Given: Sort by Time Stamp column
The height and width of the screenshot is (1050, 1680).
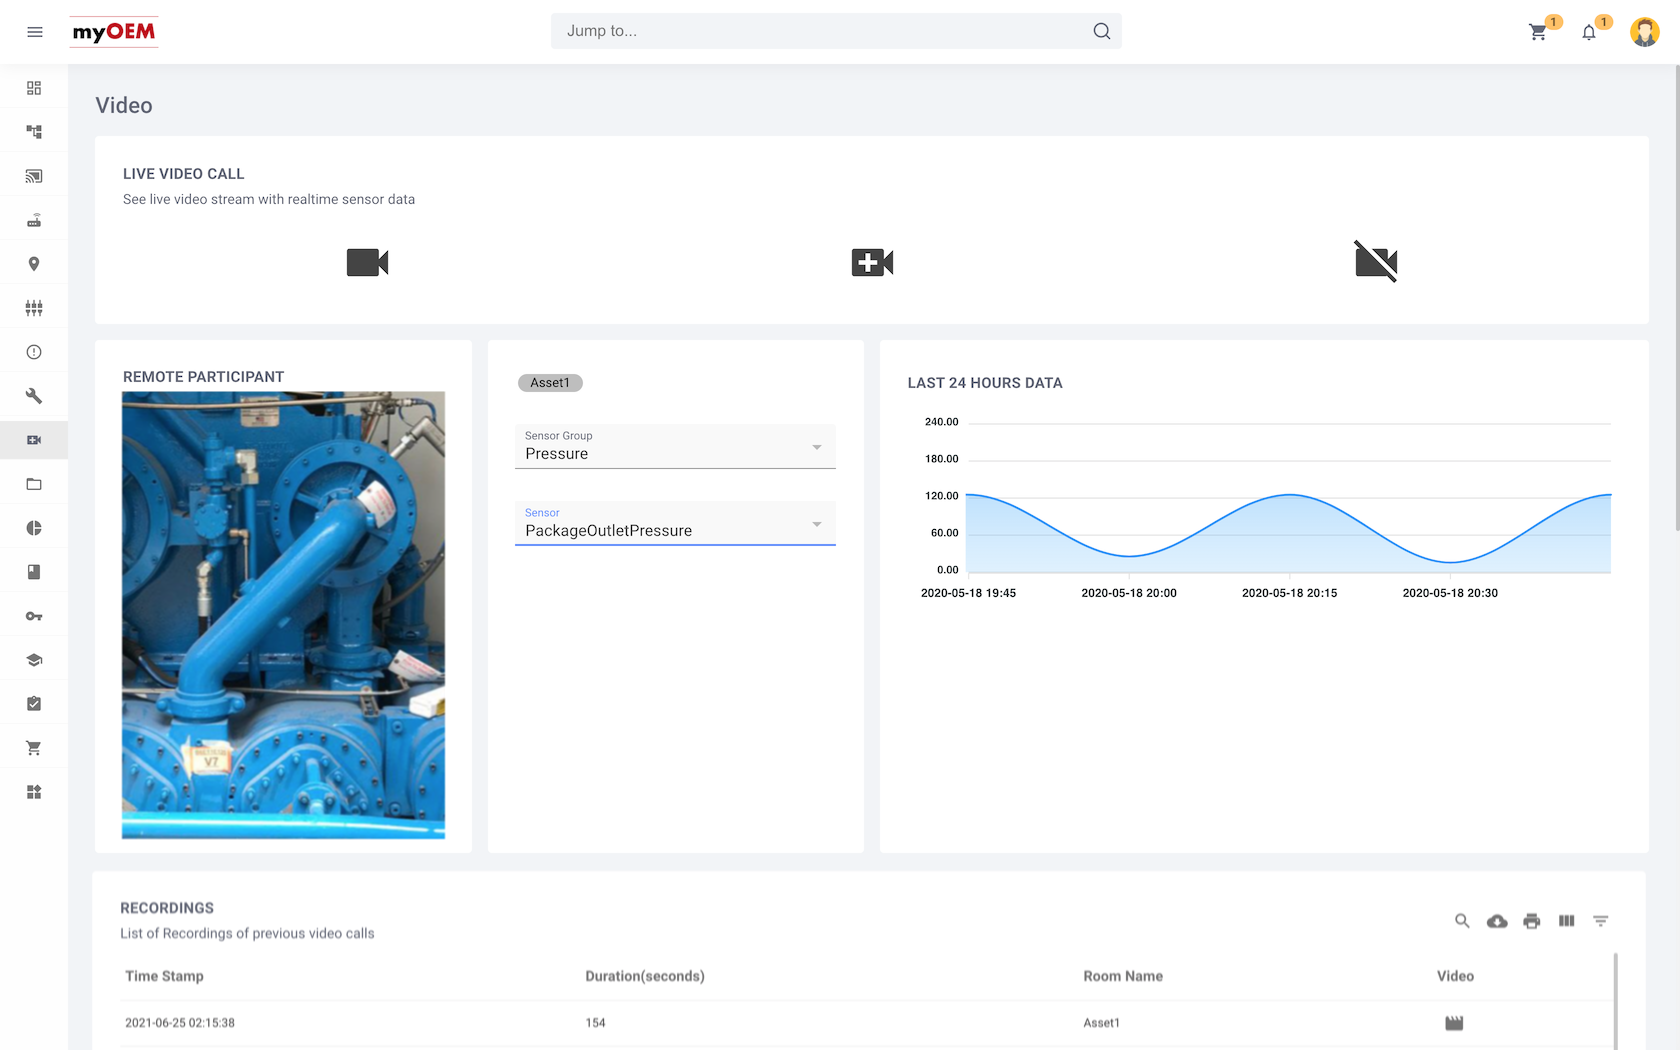Looking at the screenshot, I should pos(164,976).
